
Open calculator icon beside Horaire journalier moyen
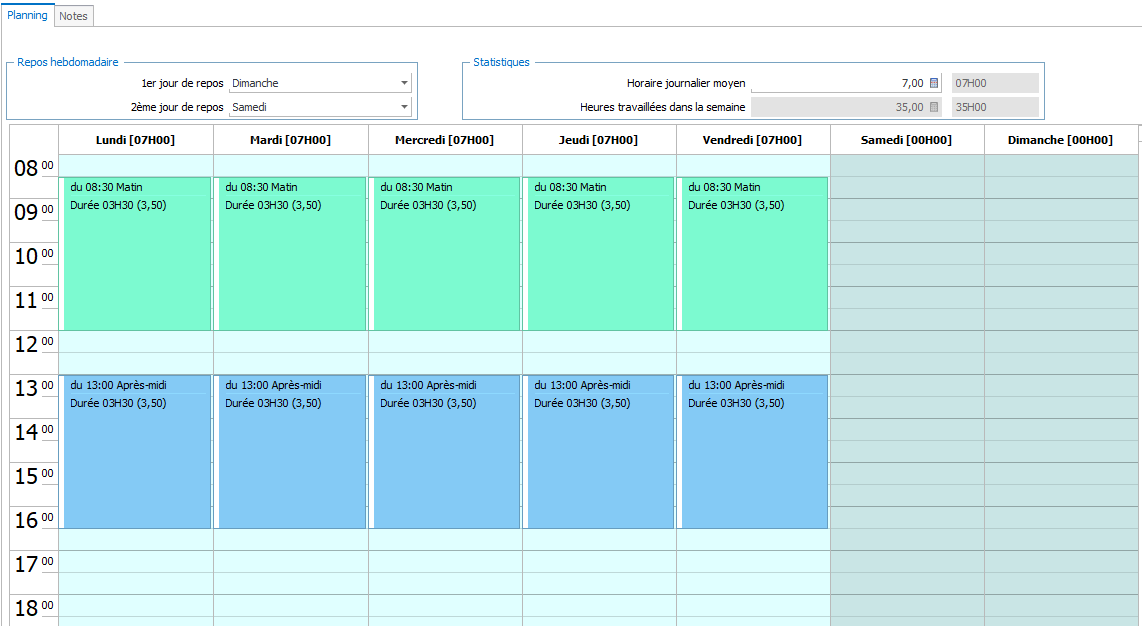pos(934,83)
